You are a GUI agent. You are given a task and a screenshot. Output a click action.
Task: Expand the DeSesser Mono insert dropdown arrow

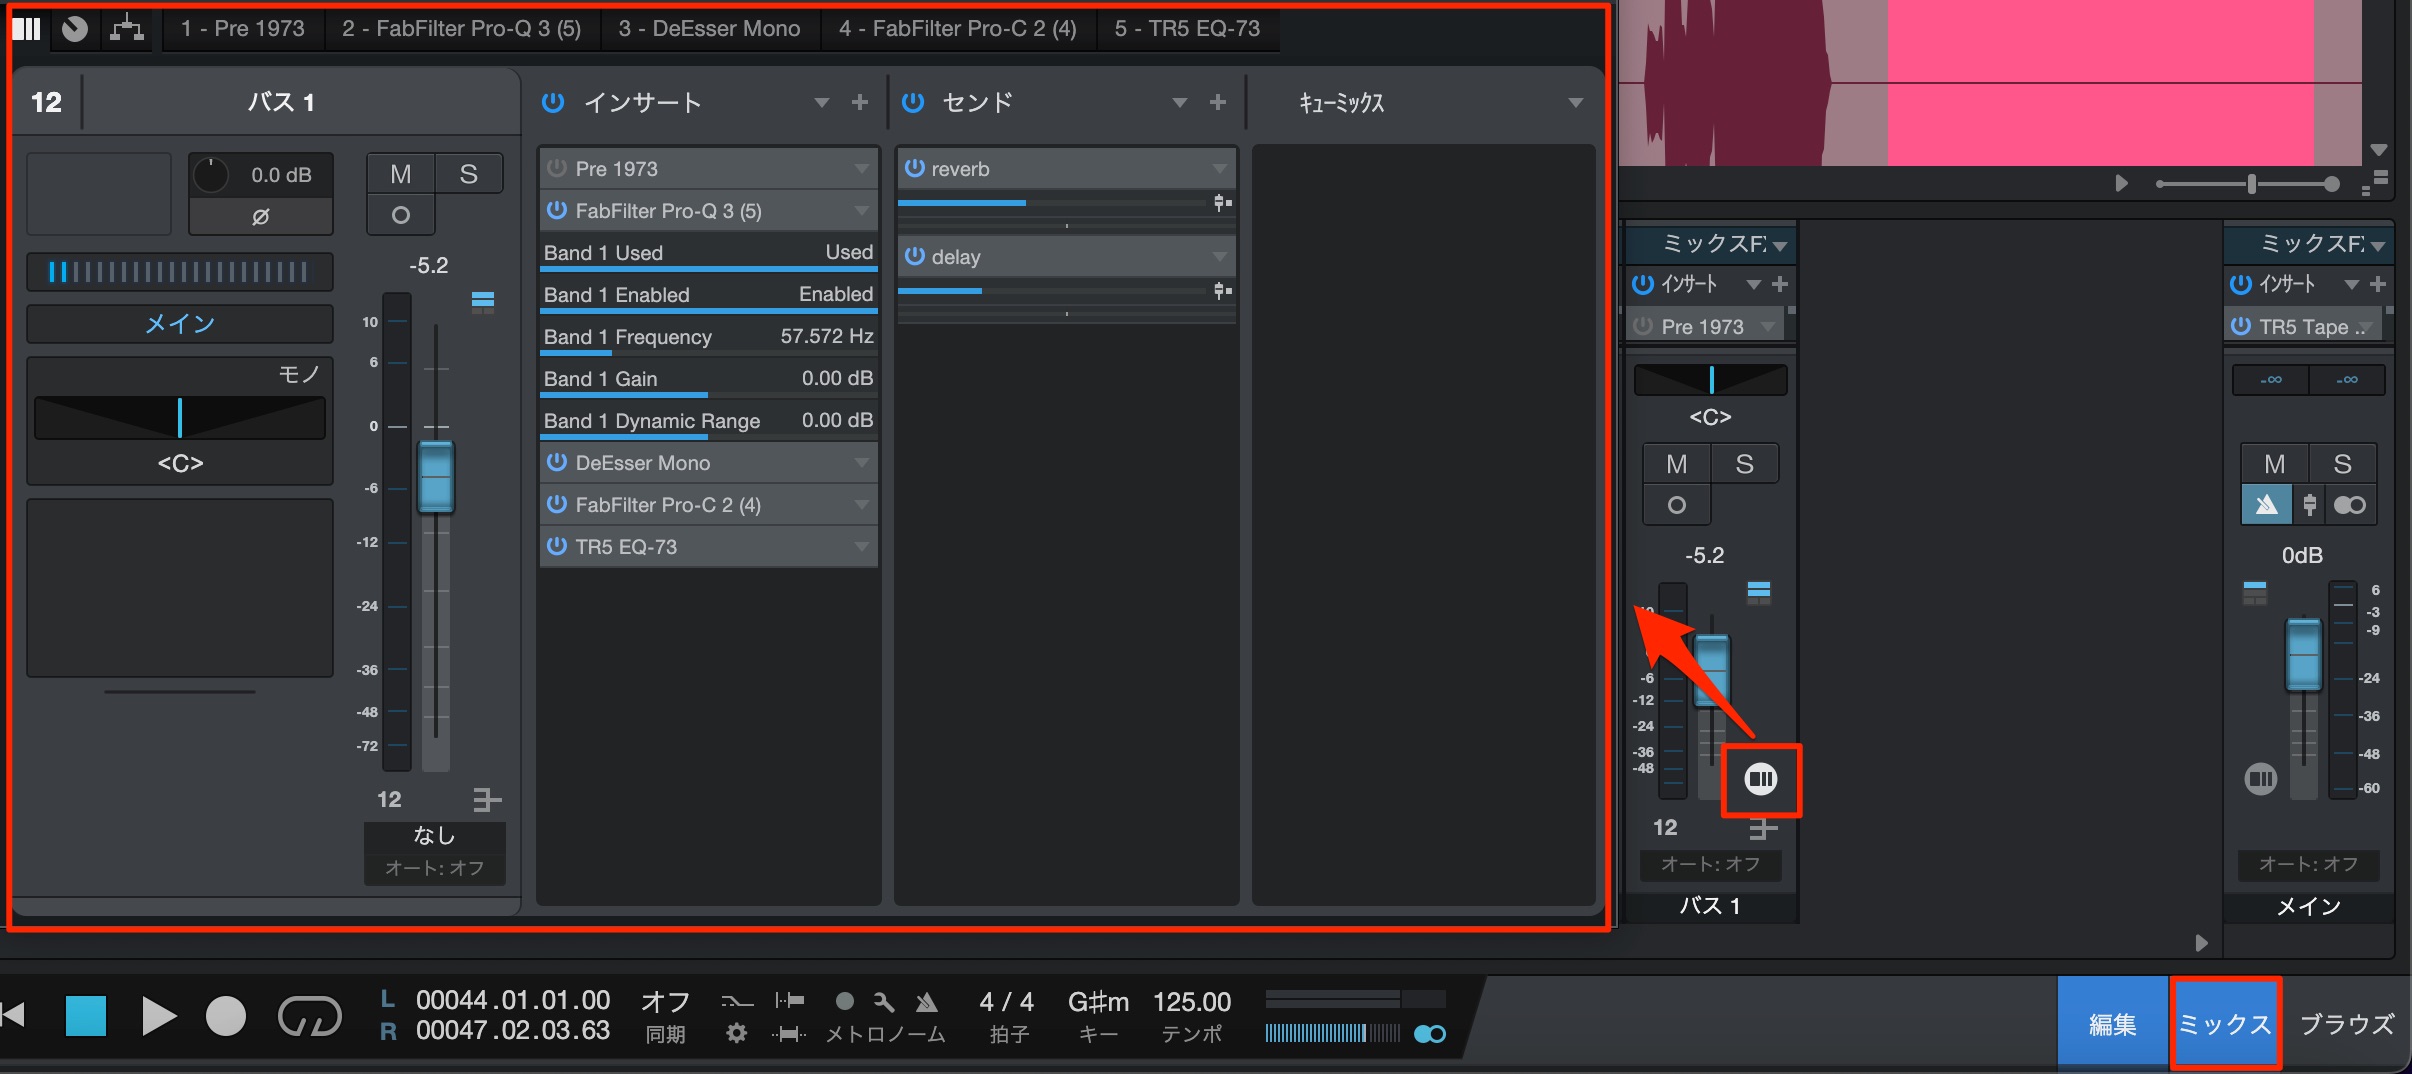point(861,463)
